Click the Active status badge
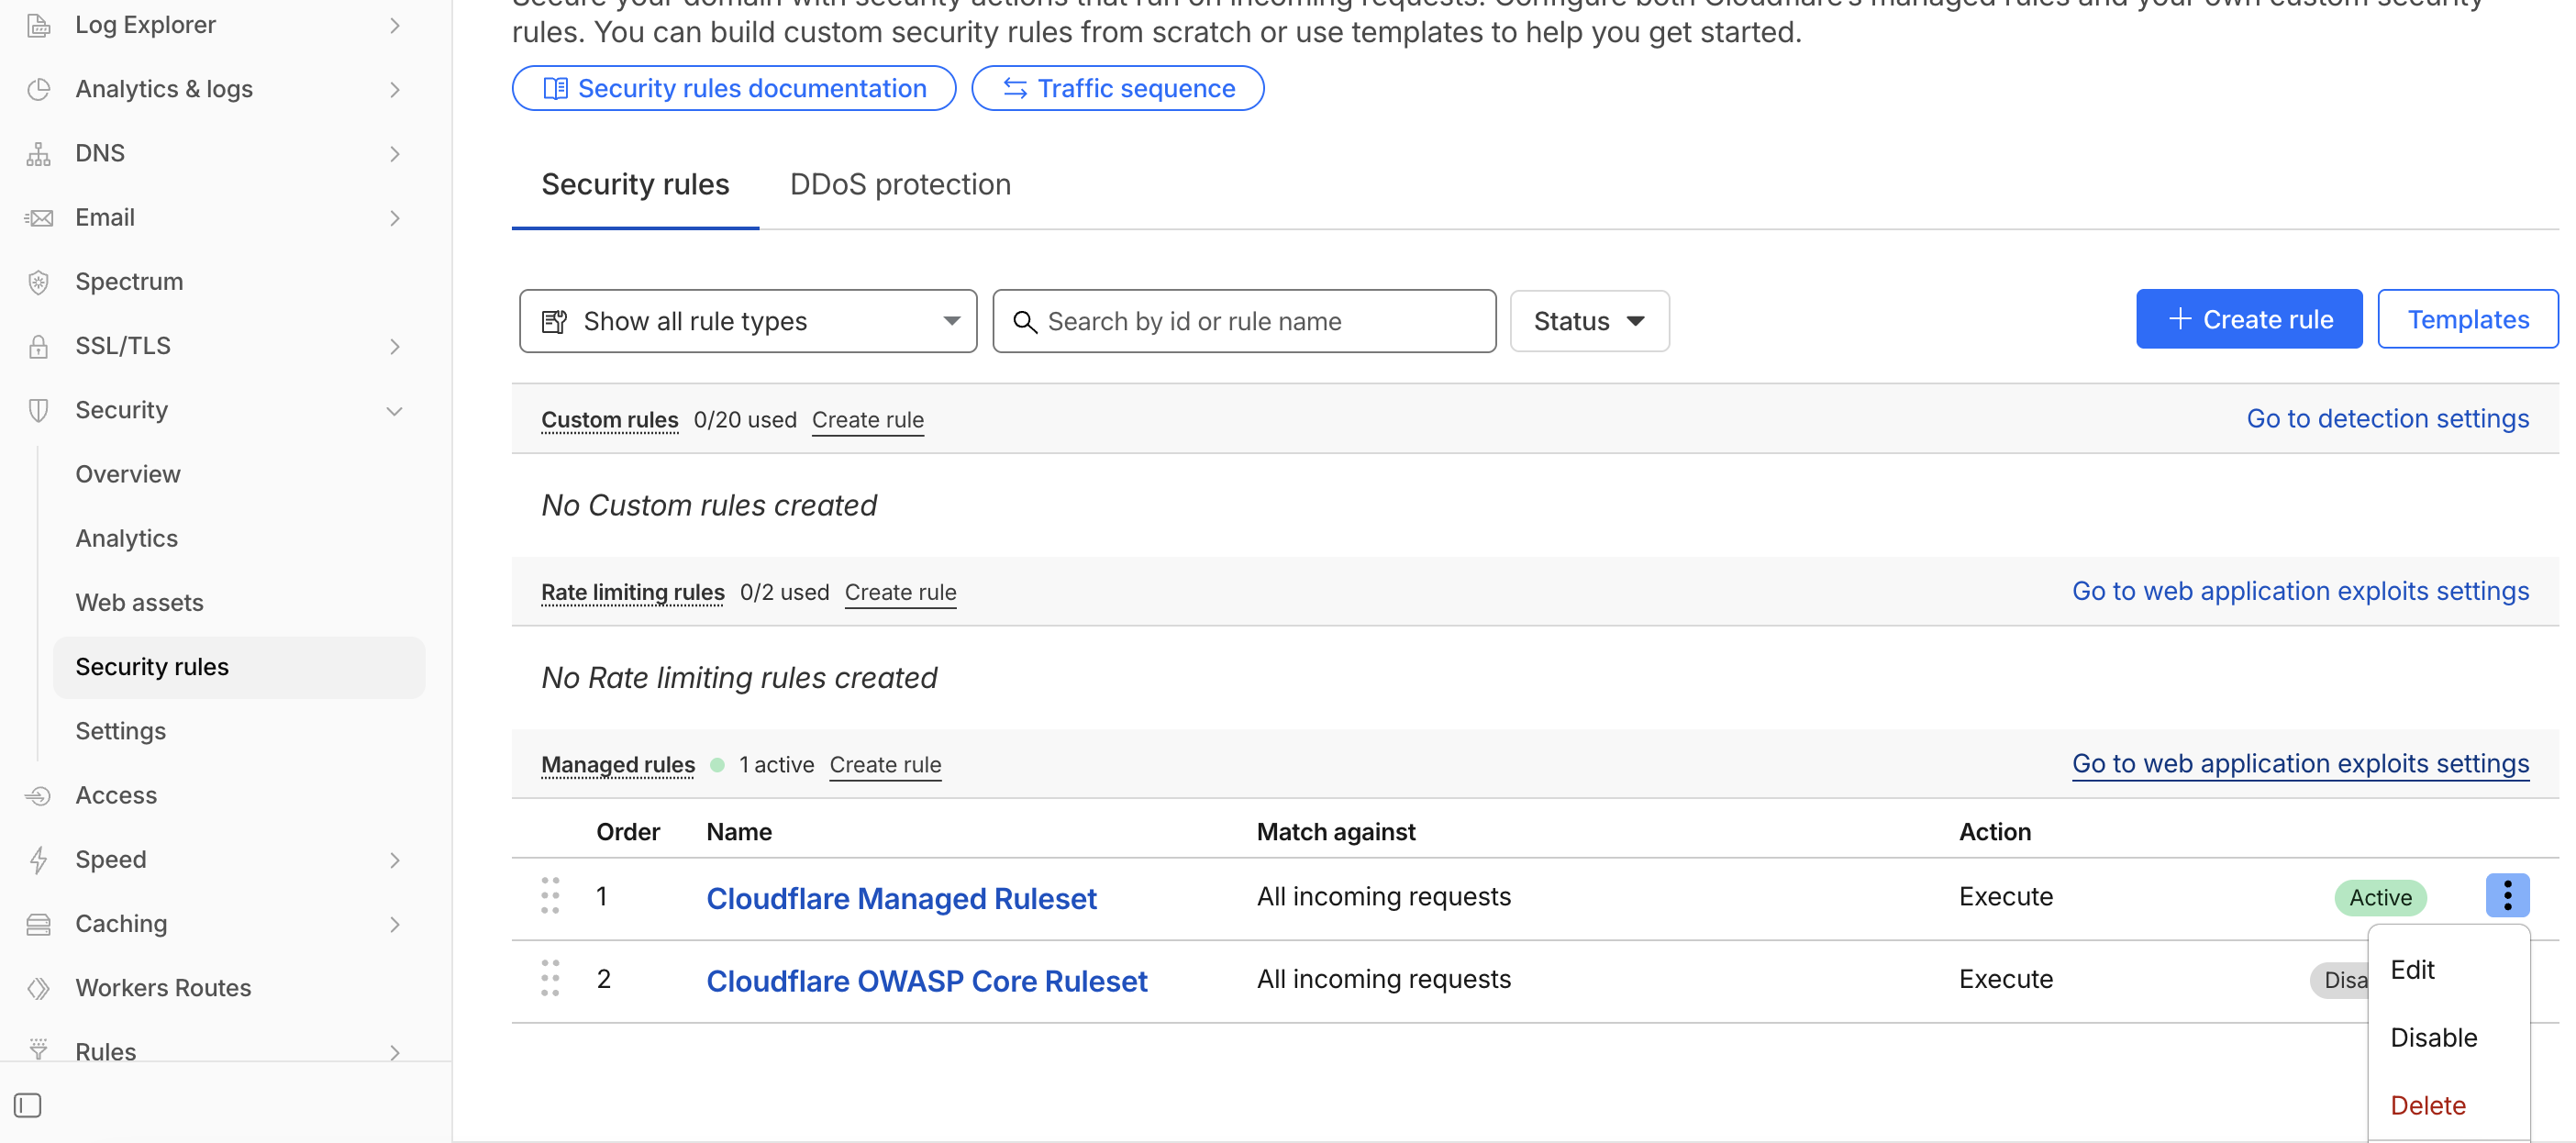 (2379, 897)
